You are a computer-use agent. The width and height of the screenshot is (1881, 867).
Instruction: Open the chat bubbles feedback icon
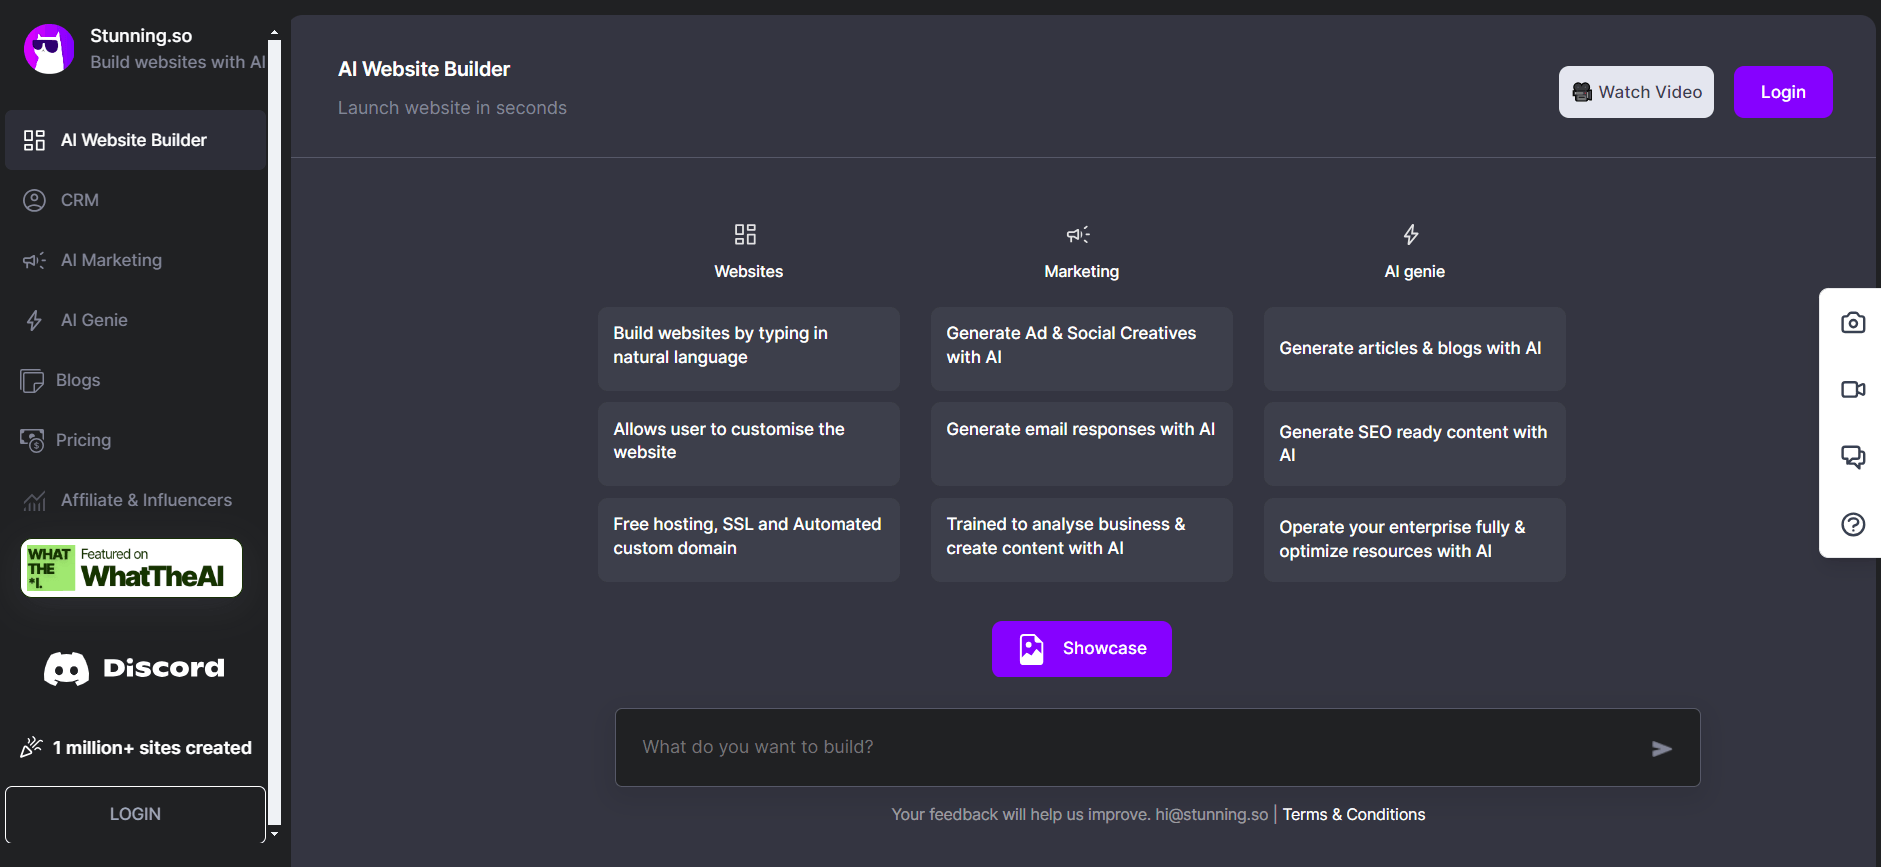point(1852,457)
